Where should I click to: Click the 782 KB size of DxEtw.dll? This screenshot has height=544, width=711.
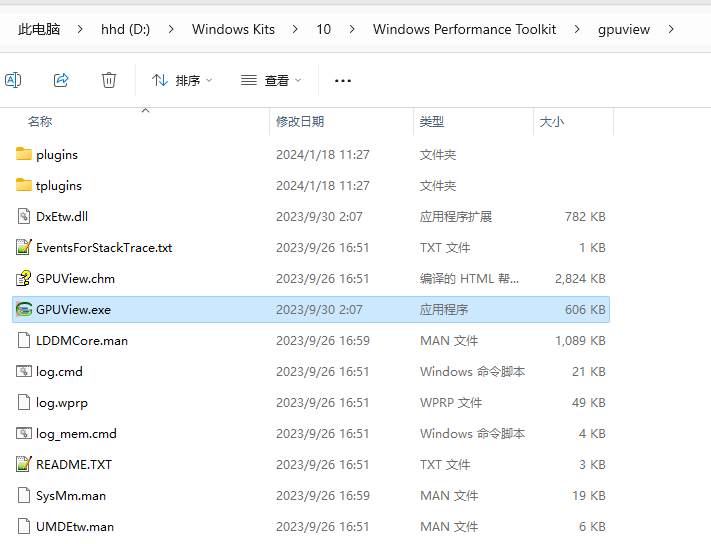pyautogui.click(x=585, y=217)
